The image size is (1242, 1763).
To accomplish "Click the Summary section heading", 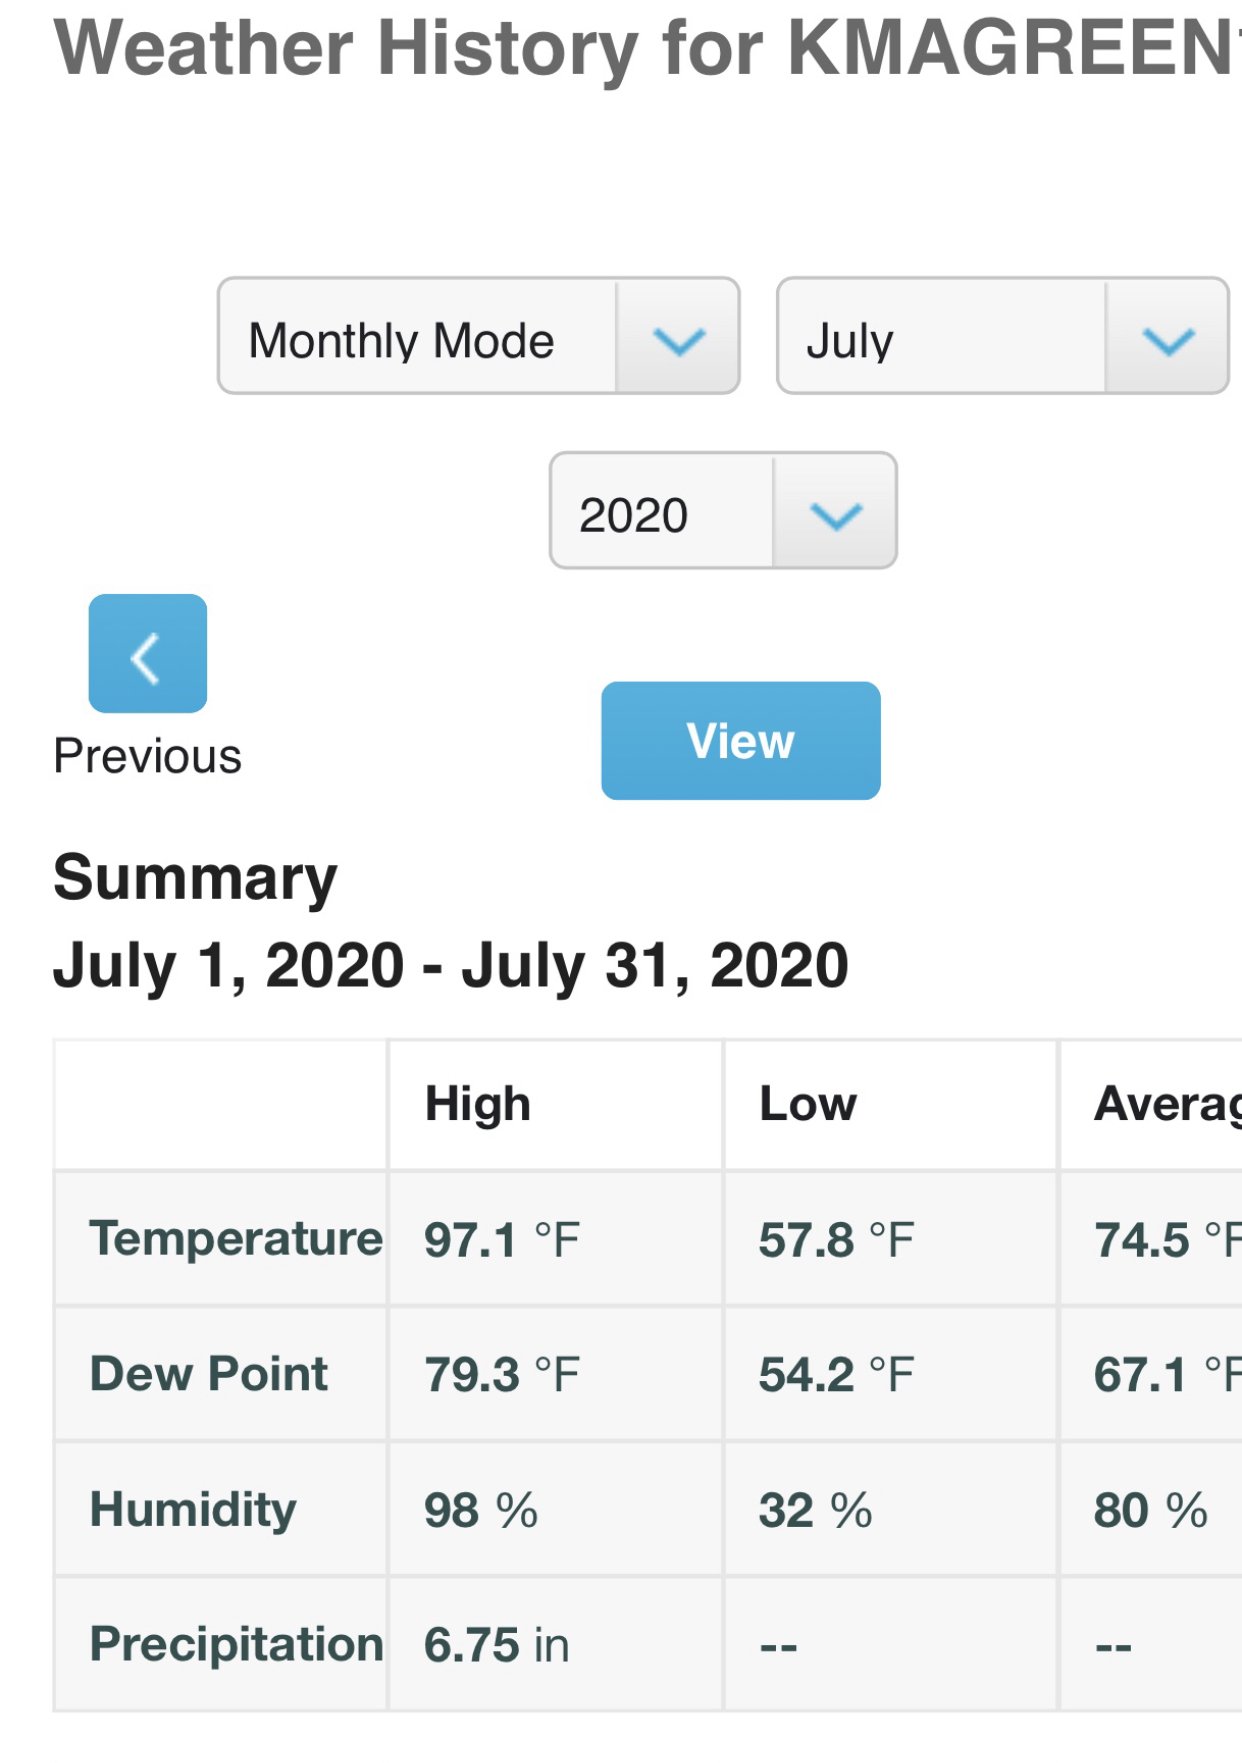I will click(195, 878).
